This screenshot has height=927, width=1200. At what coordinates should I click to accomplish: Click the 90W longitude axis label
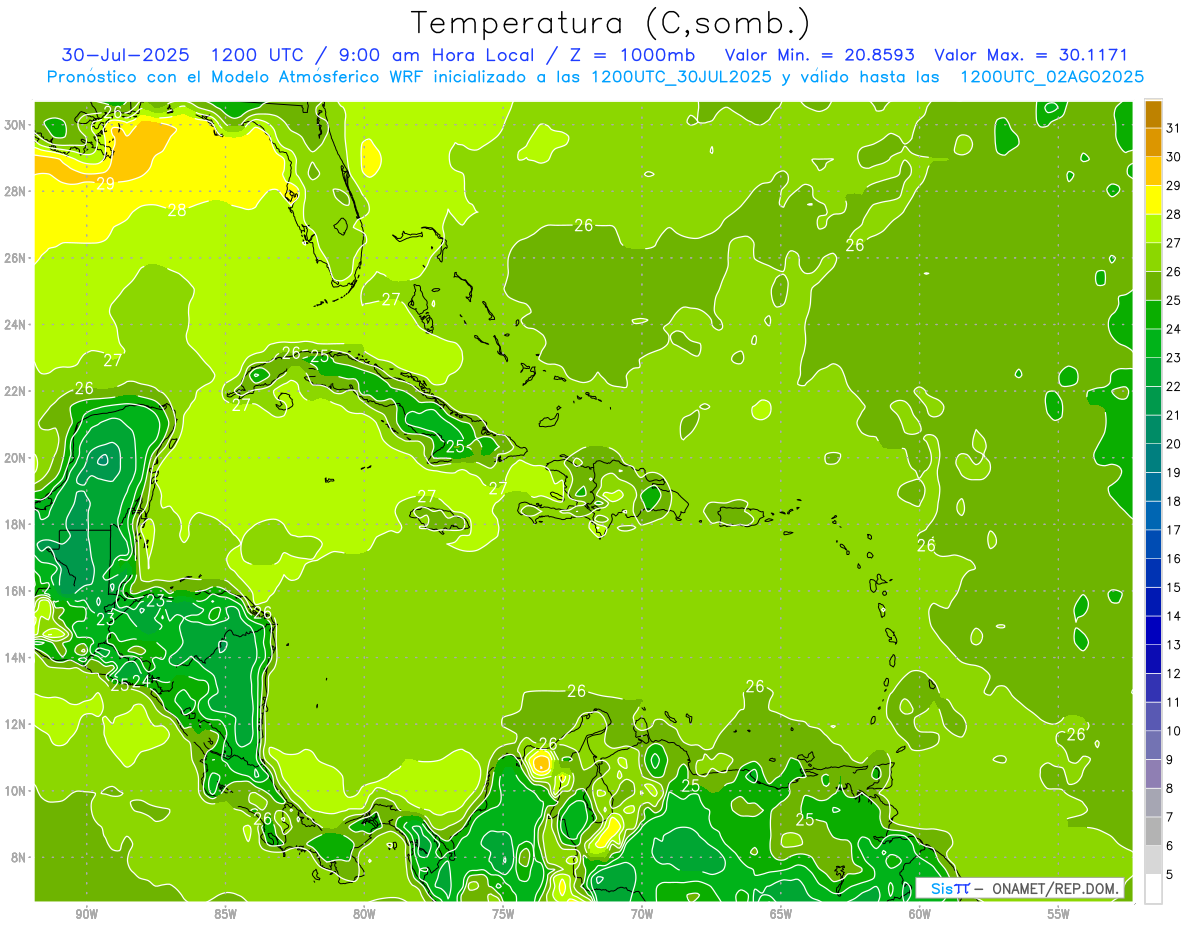(x=86, y=914)
